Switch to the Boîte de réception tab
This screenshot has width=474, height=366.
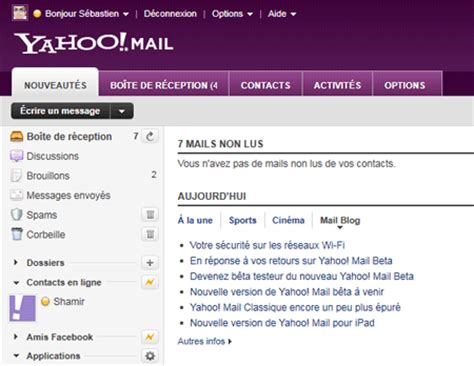164,84
